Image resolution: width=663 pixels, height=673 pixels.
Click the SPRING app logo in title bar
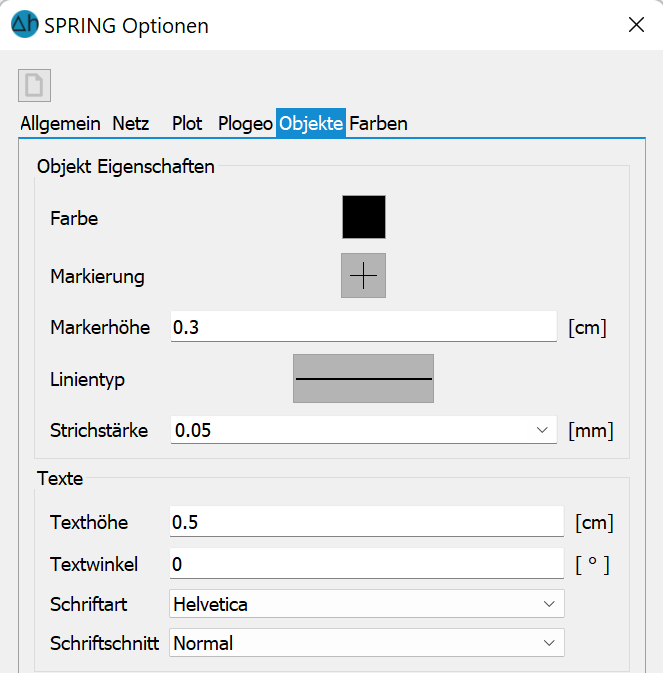coord(24,24)
